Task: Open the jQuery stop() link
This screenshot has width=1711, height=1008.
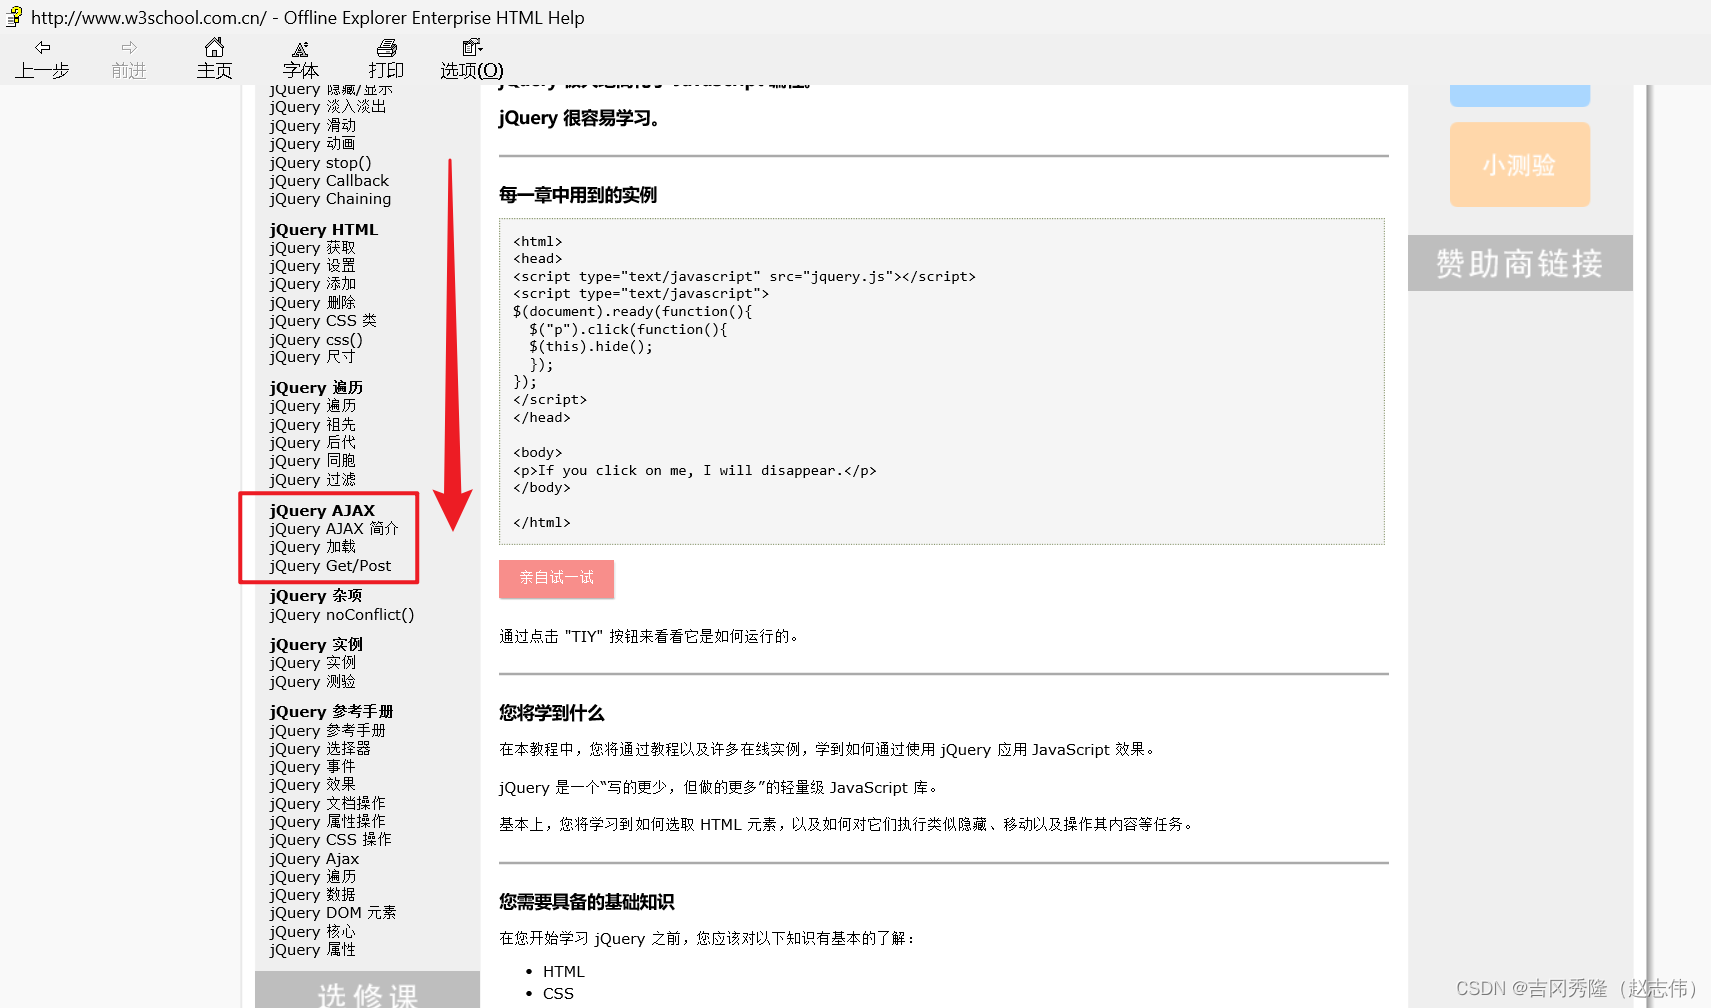Action: pyautogui.click(x=320, y=163)
